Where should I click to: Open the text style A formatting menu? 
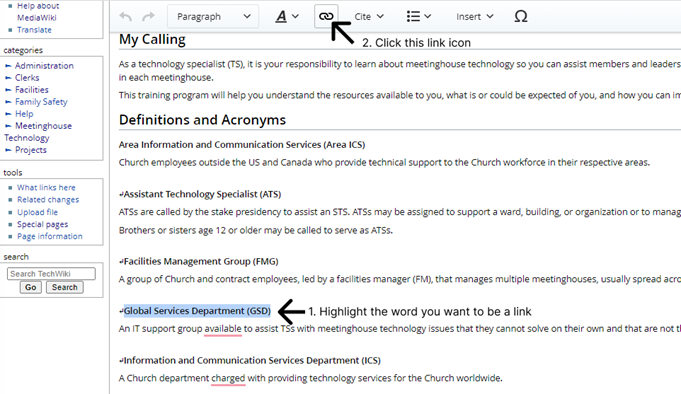(x=287, y=17)
